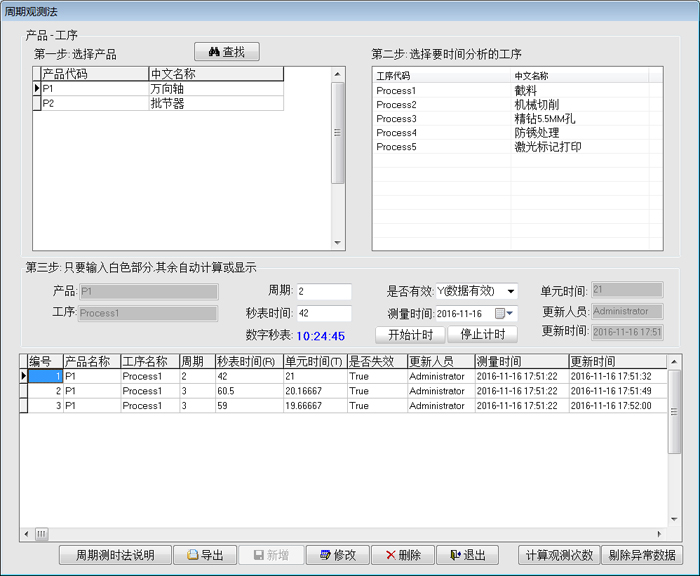
Task: Click the 周期测时法说明 button
Action: click(x=115, y=555)
